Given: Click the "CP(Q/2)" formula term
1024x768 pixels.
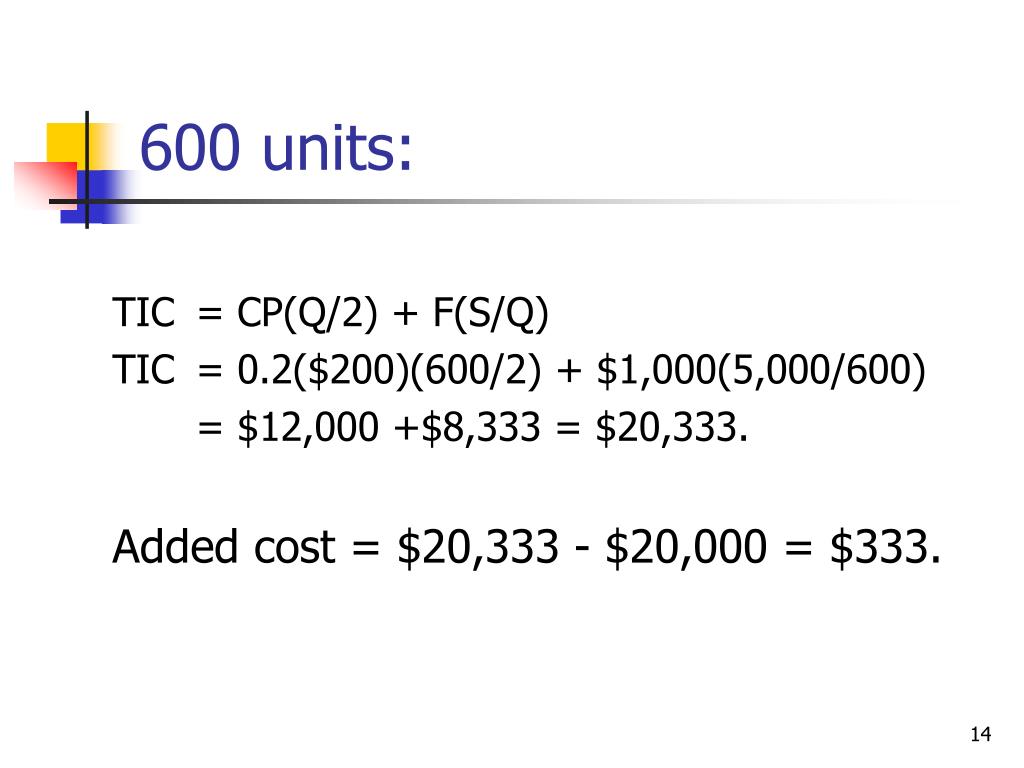Looking at the screenshot, I should pos(307,313).
